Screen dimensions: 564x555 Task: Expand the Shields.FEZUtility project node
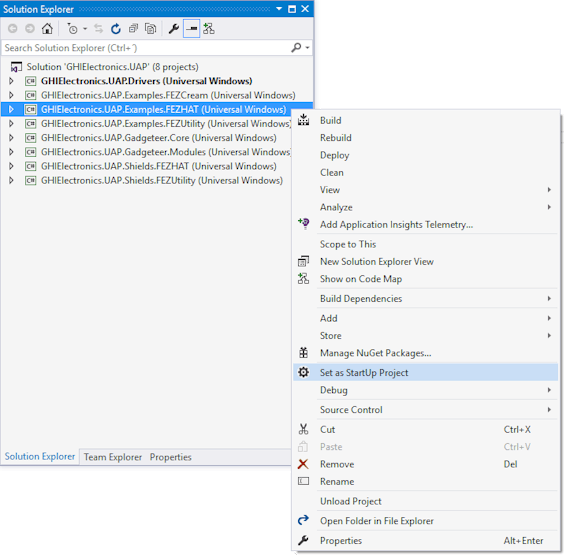pos(11,180)
